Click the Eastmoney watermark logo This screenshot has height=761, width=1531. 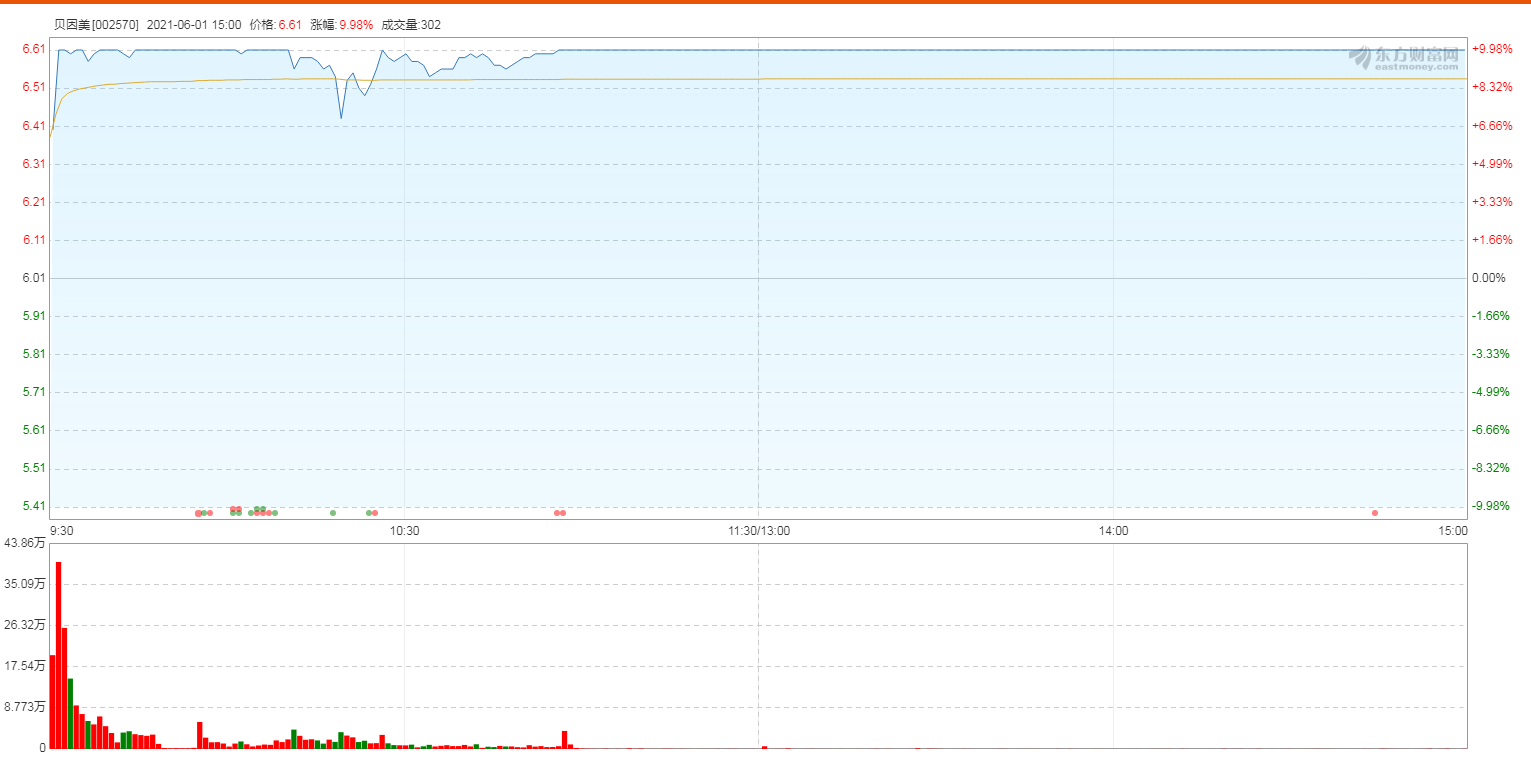[x=1402, y=57]
